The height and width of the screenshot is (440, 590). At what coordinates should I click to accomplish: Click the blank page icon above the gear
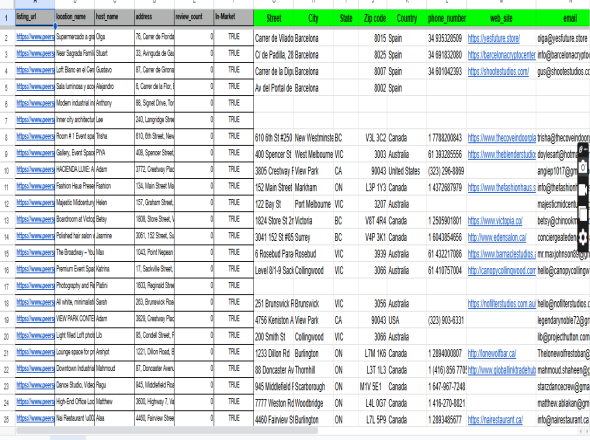coord(583,214)
